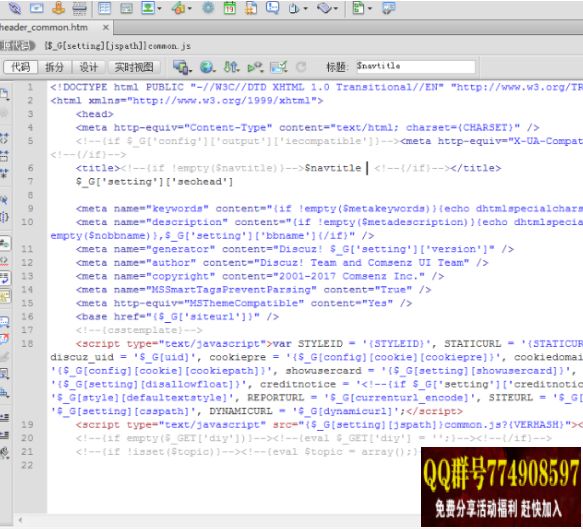Indent the code from the coding toolbar

(5, 417)
